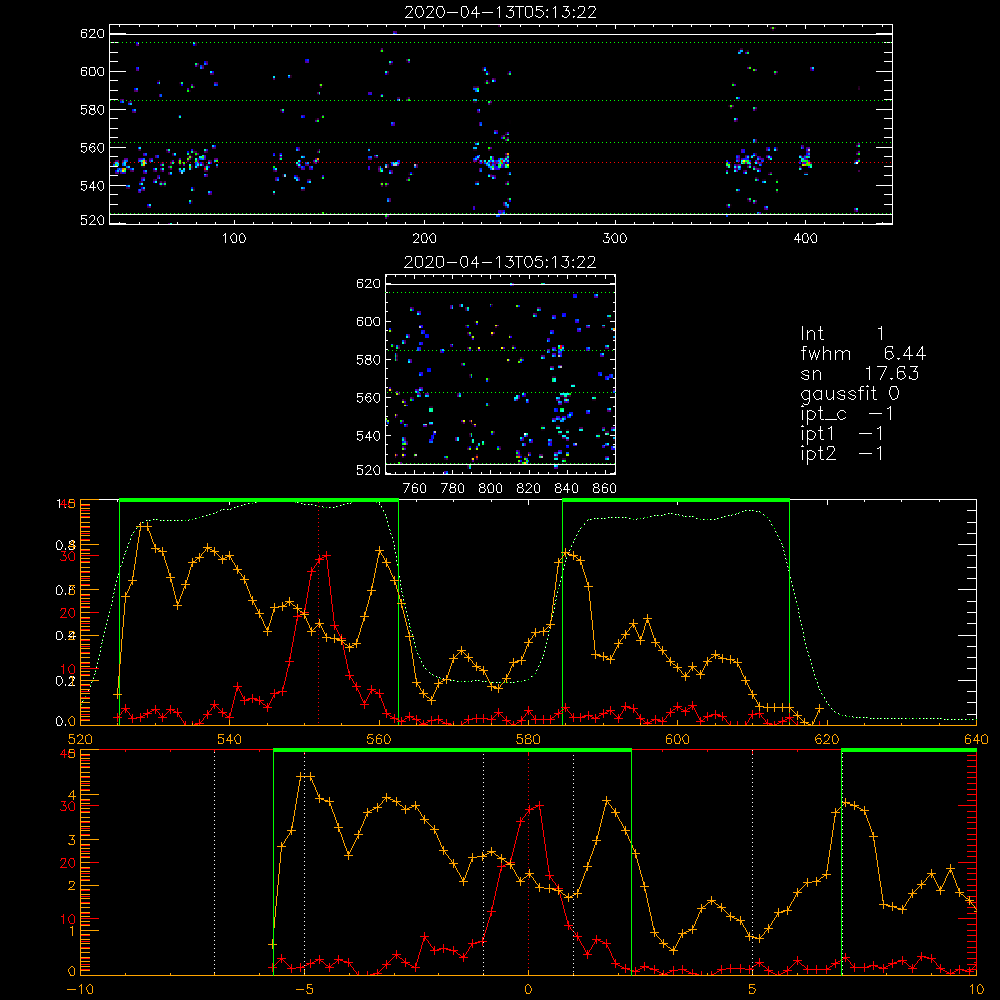
Task: Click the 0 x-axis label of bottom plot
Action: tap(528, 989)
